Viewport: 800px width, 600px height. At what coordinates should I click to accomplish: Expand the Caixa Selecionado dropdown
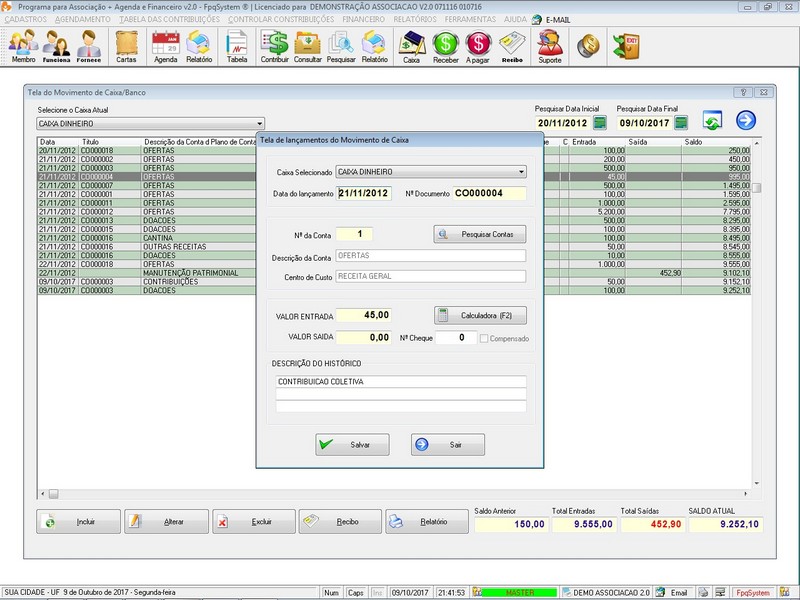[x=521, y=172]
